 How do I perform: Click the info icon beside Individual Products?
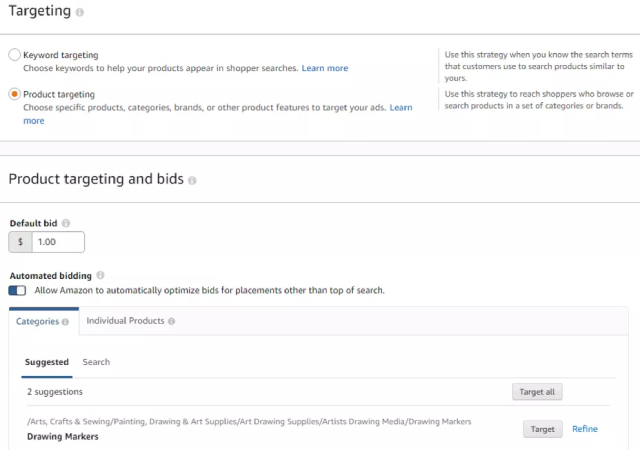(172, 322)
